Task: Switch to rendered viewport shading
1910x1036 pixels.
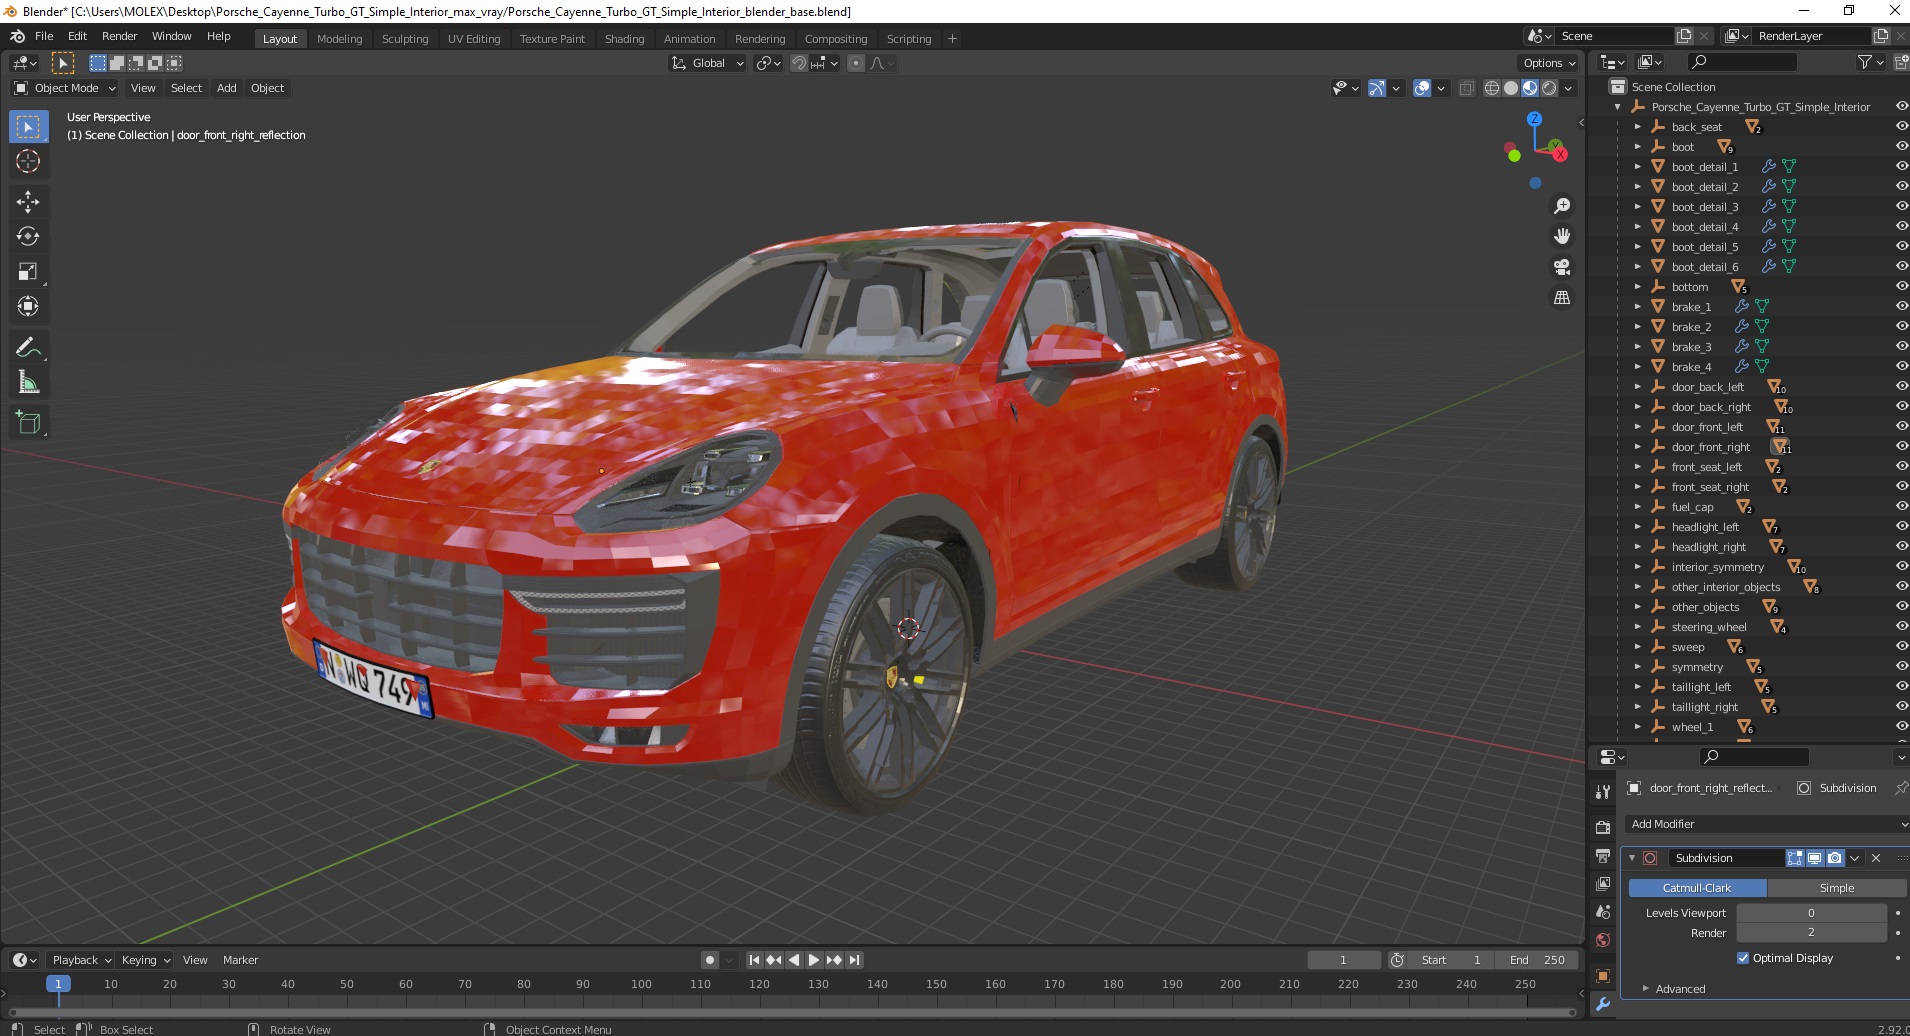Action: (1549, 88)
